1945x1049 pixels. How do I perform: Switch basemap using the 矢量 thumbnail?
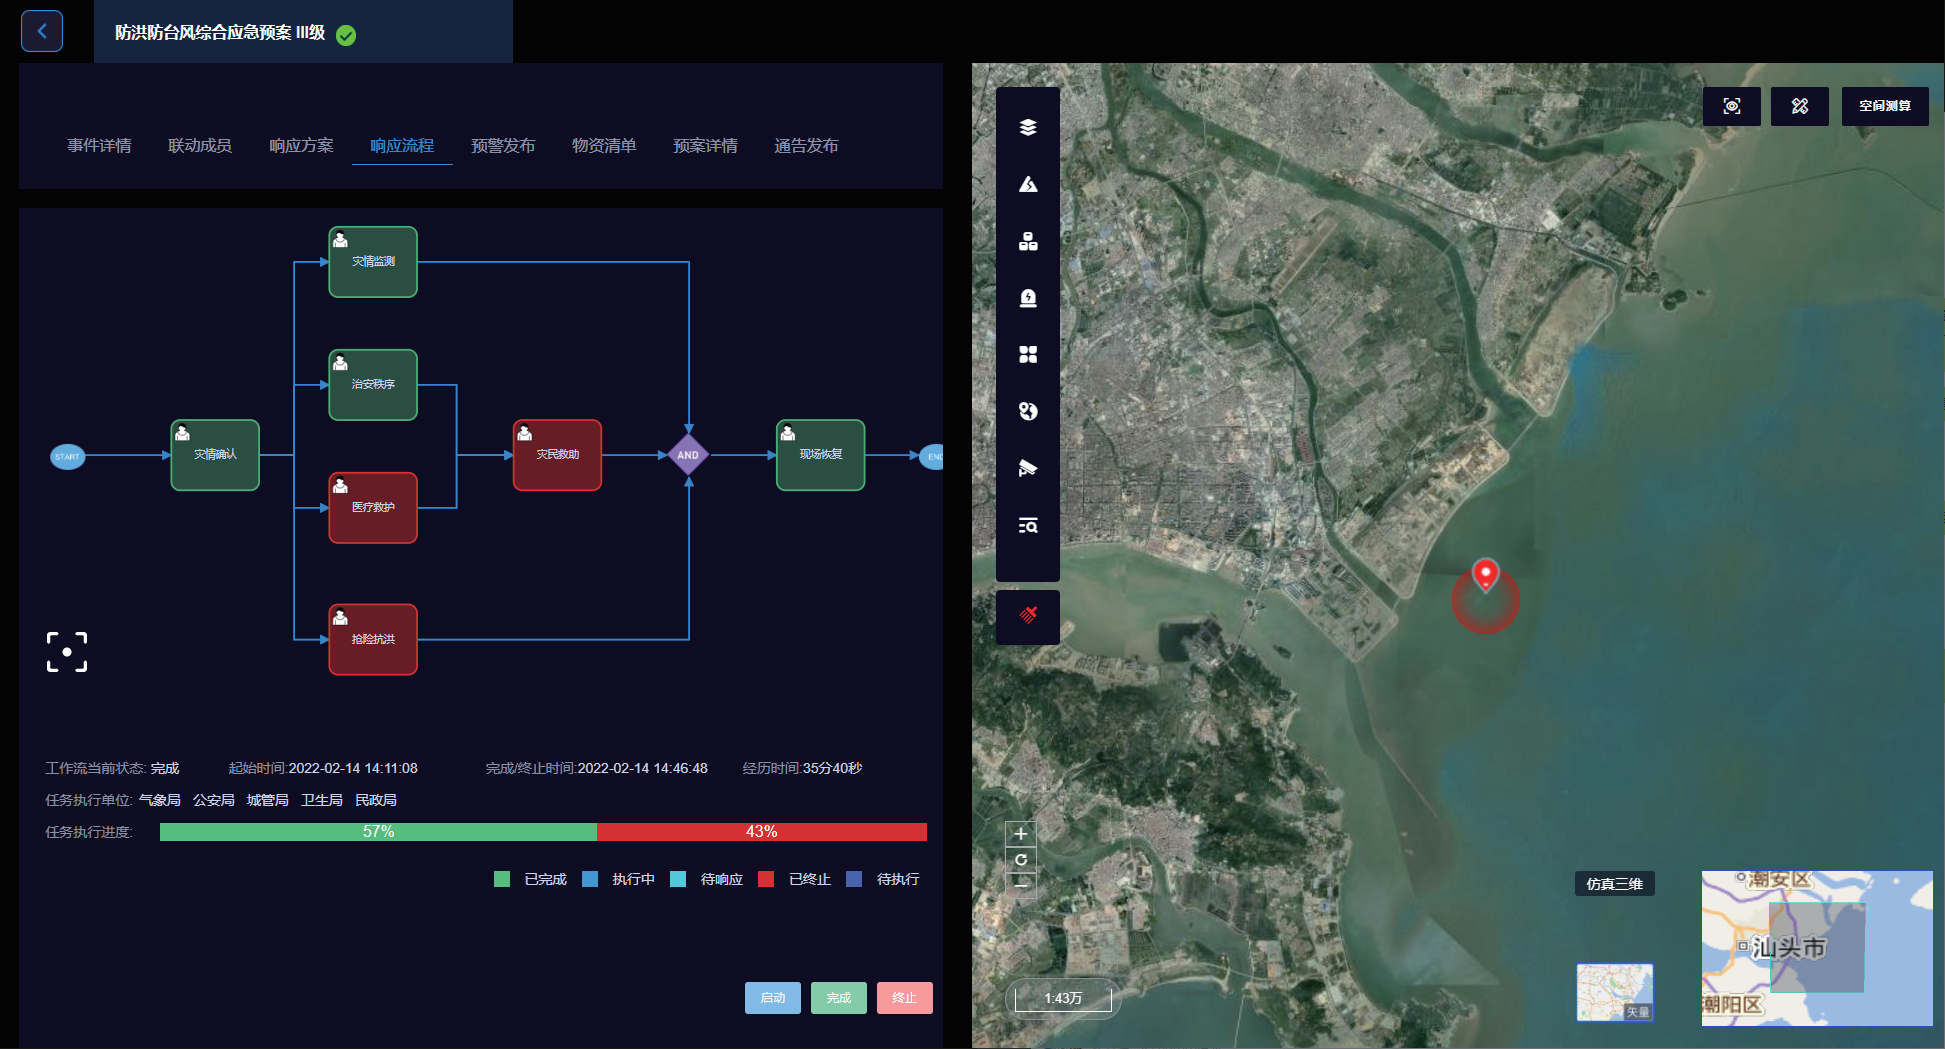[1614, 992]
